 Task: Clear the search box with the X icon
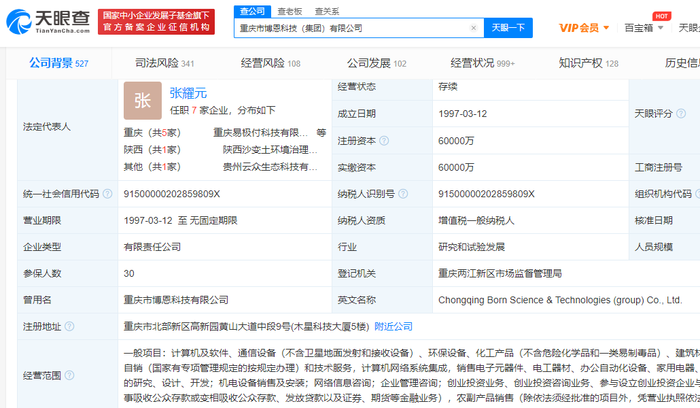click(x=474, y=28)
